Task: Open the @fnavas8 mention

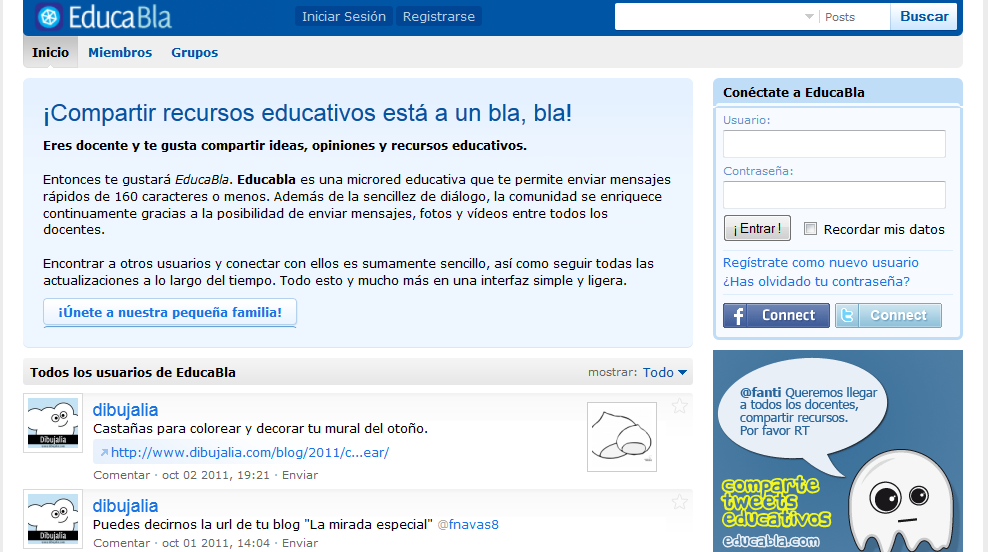Action: (468, 524)
